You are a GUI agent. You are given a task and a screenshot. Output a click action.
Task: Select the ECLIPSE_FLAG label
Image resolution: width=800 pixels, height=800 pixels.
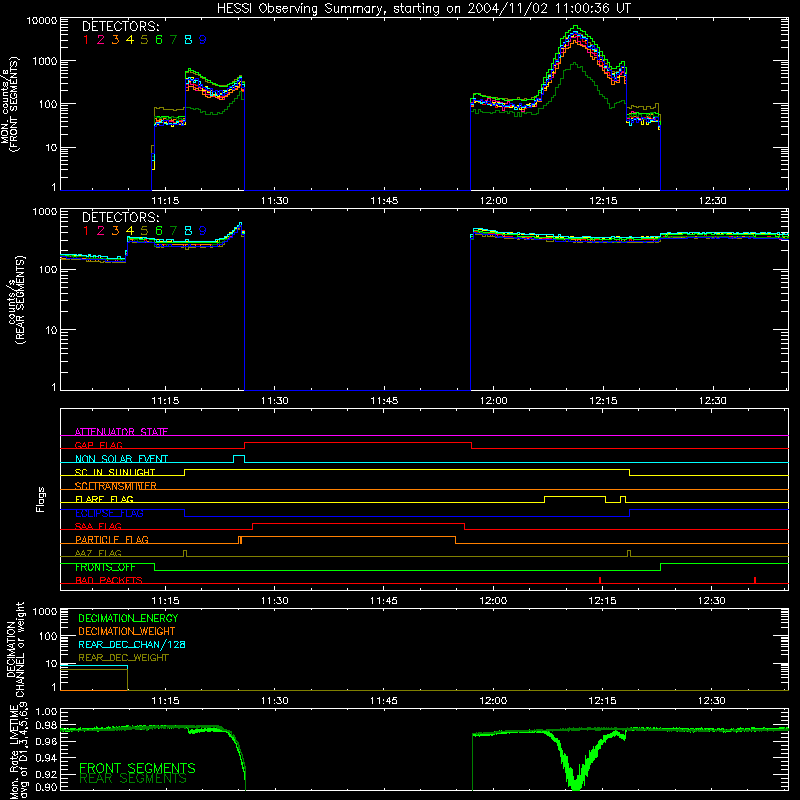click(x=109, y=513)
